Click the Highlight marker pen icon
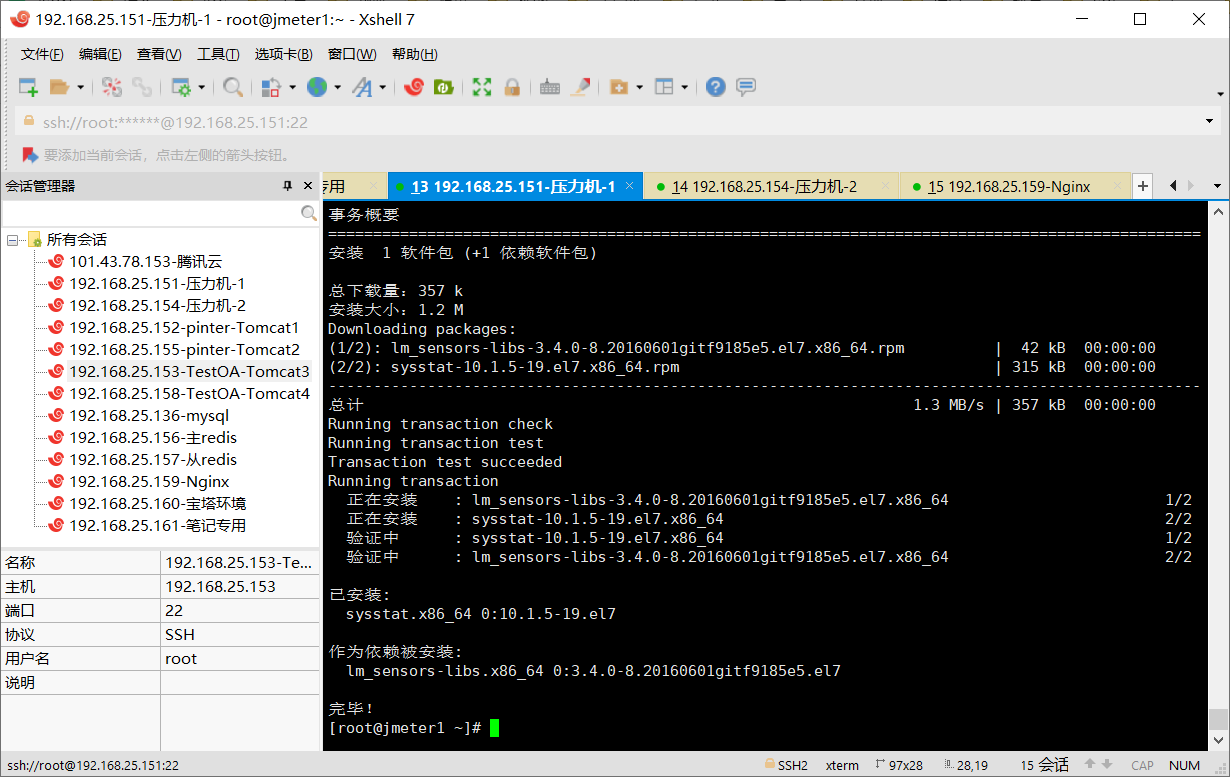This screenshot has height=777, width=1230. coord(580,87)
